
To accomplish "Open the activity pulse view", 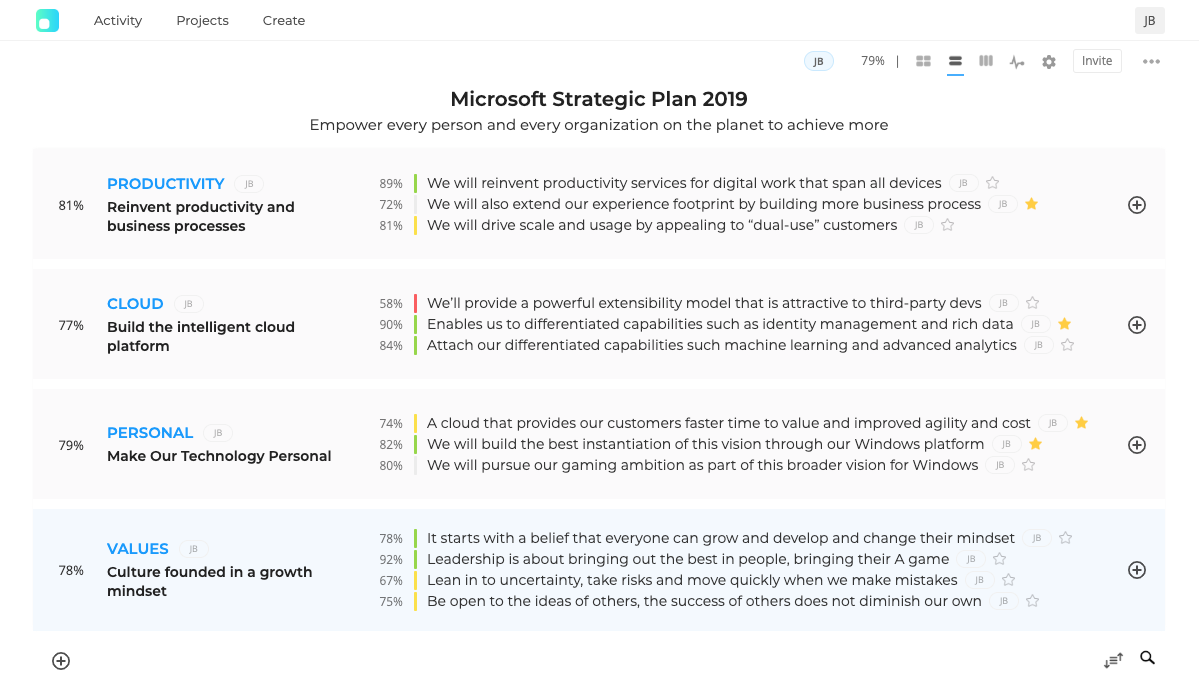I will pyautogui.click(x=1017, y=62).
